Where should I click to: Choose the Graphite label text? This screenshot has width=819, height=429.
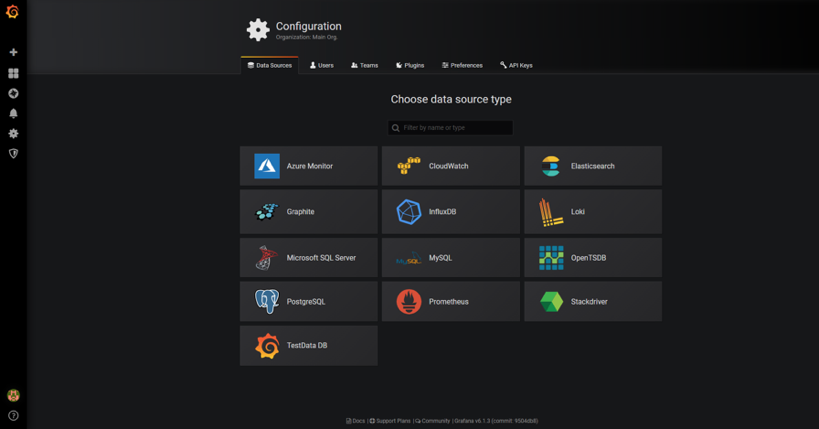[x=300, y=212]
